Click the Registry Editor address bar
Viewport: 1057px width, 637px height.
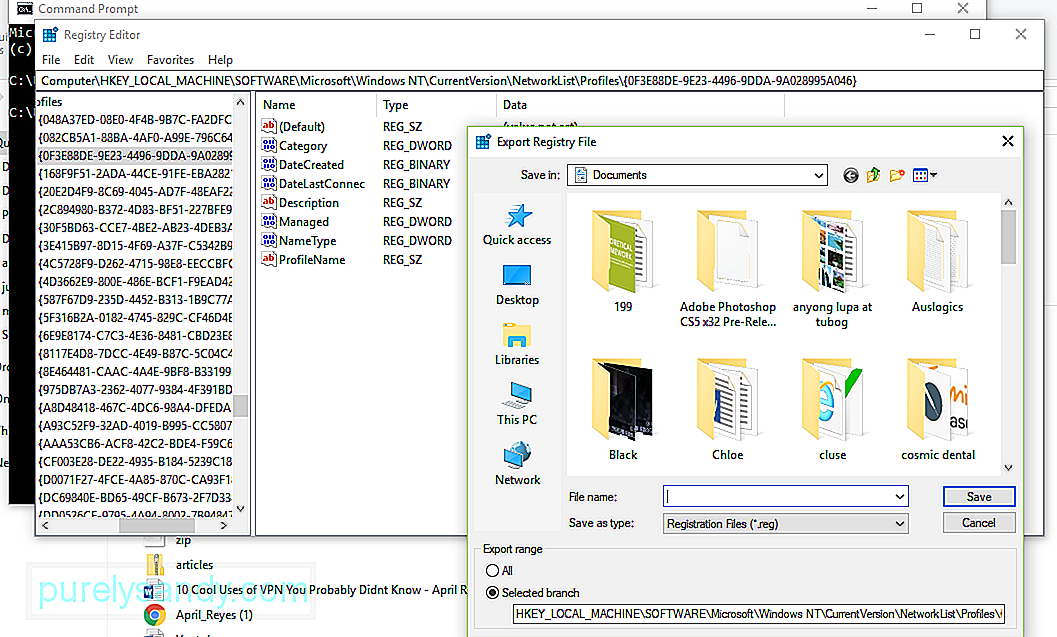pyautogui.click(x=539, y=81)
